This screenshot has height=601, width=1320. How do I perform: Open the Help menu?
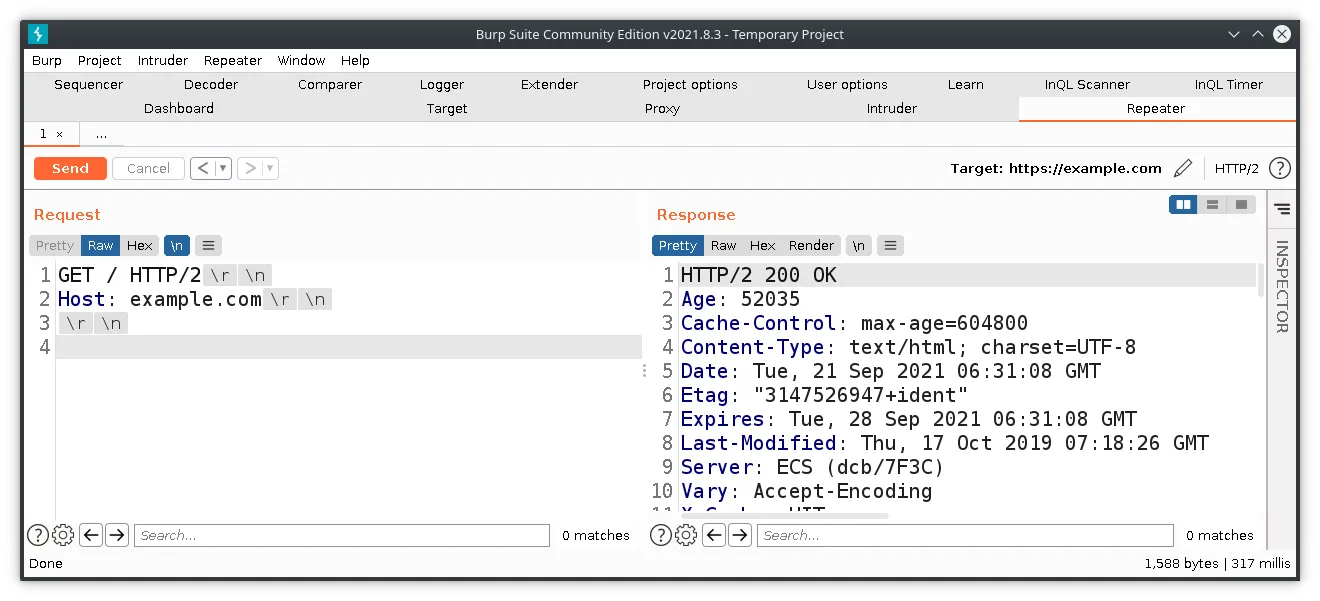click(355, 60)
